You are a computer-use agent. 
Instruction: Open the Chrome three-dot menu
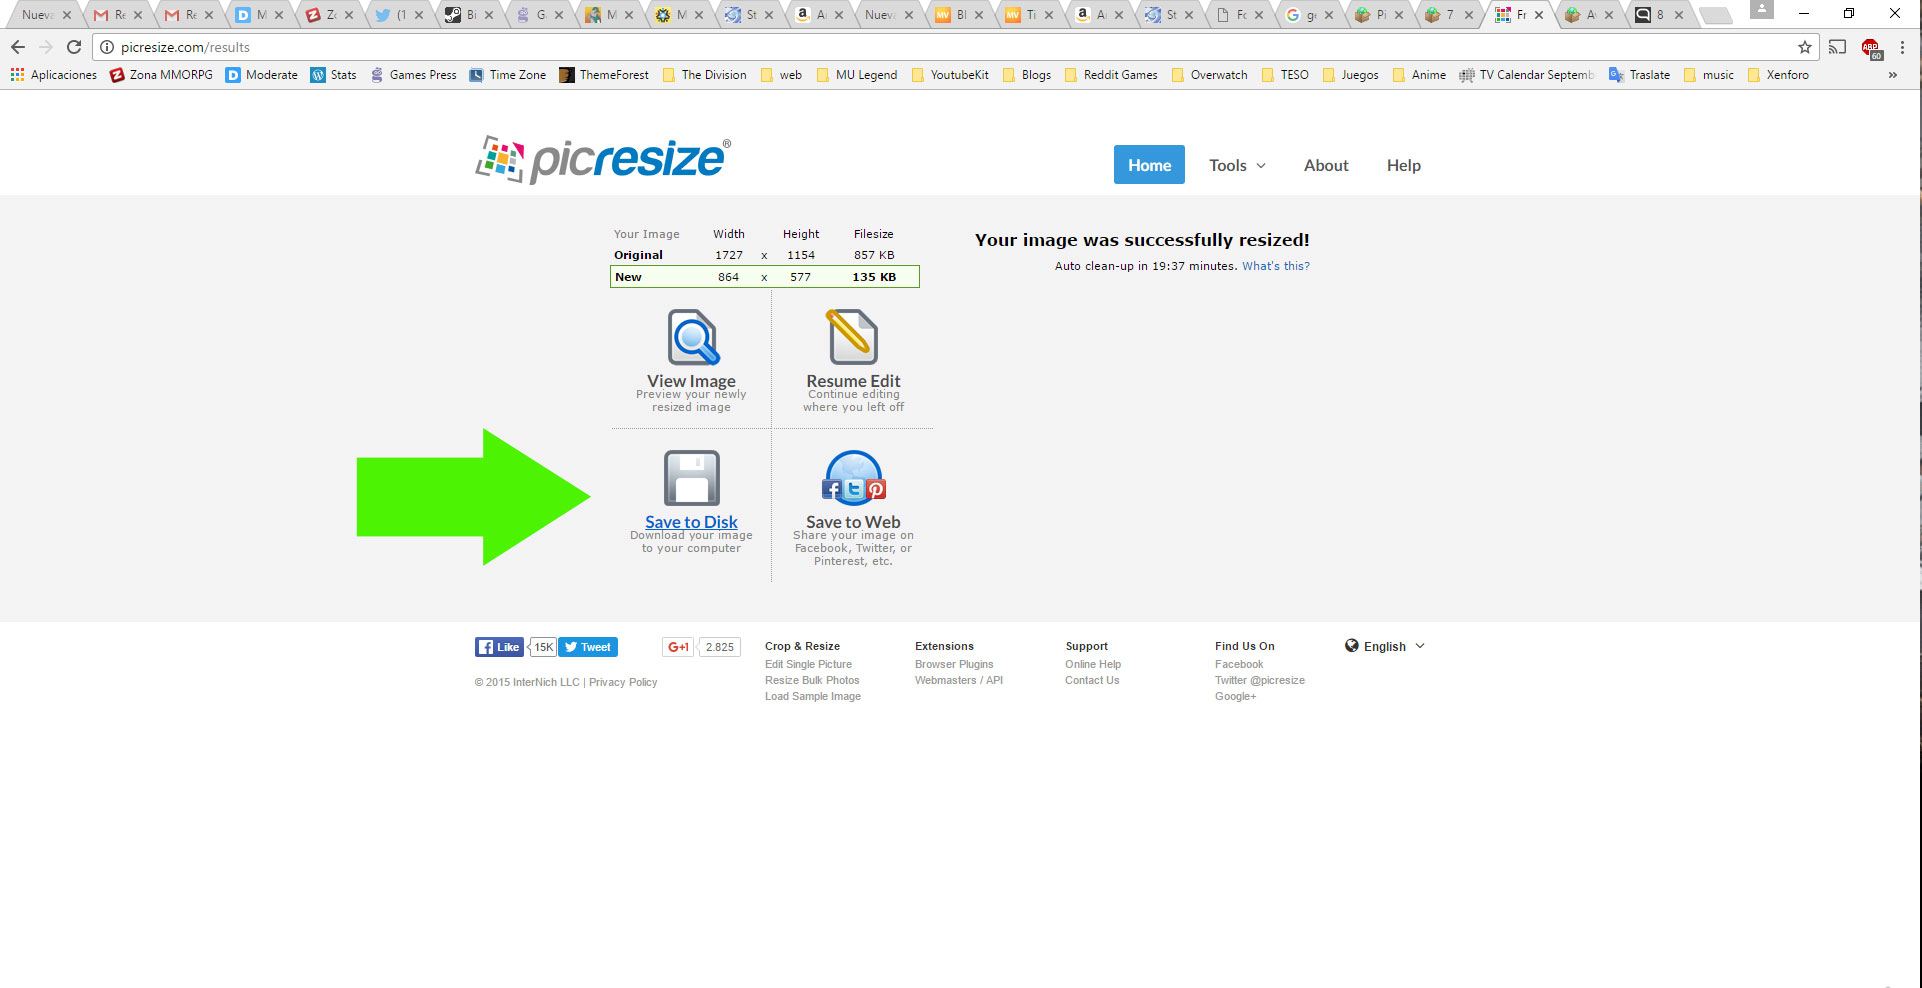point(1902,47)
